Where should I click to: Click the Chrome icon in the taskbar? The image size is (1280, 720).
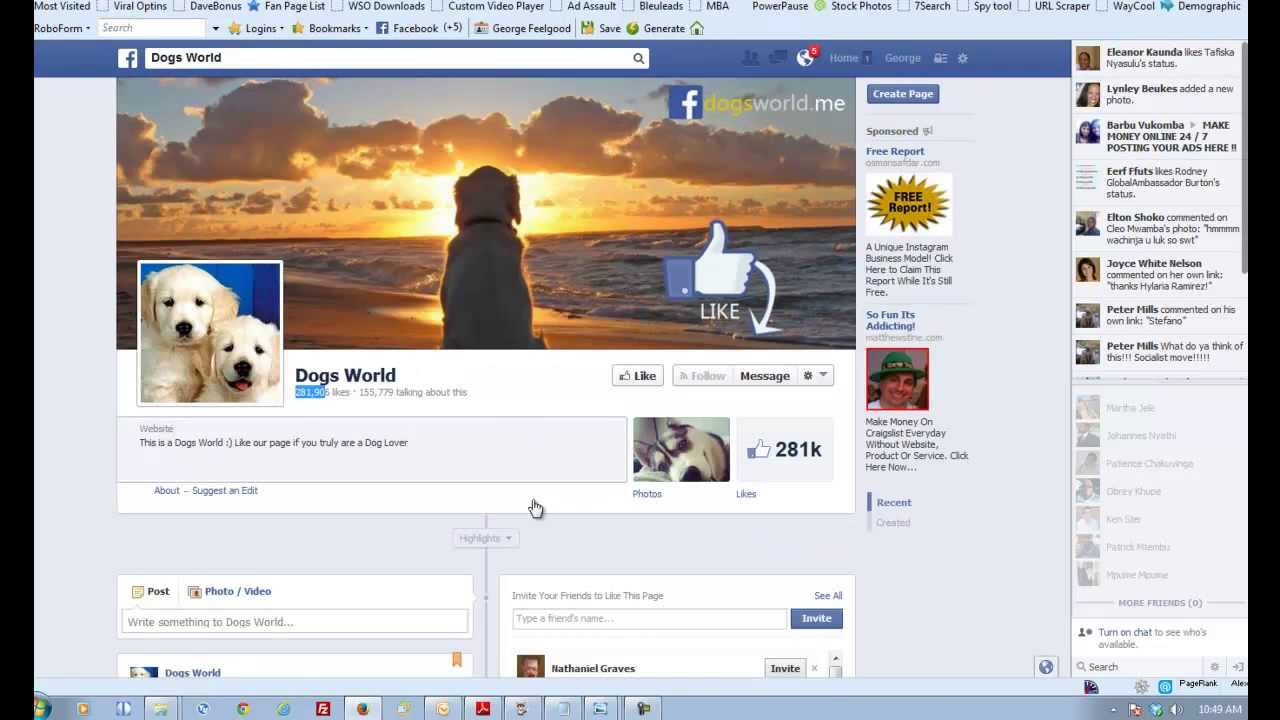tap(243, 708)
